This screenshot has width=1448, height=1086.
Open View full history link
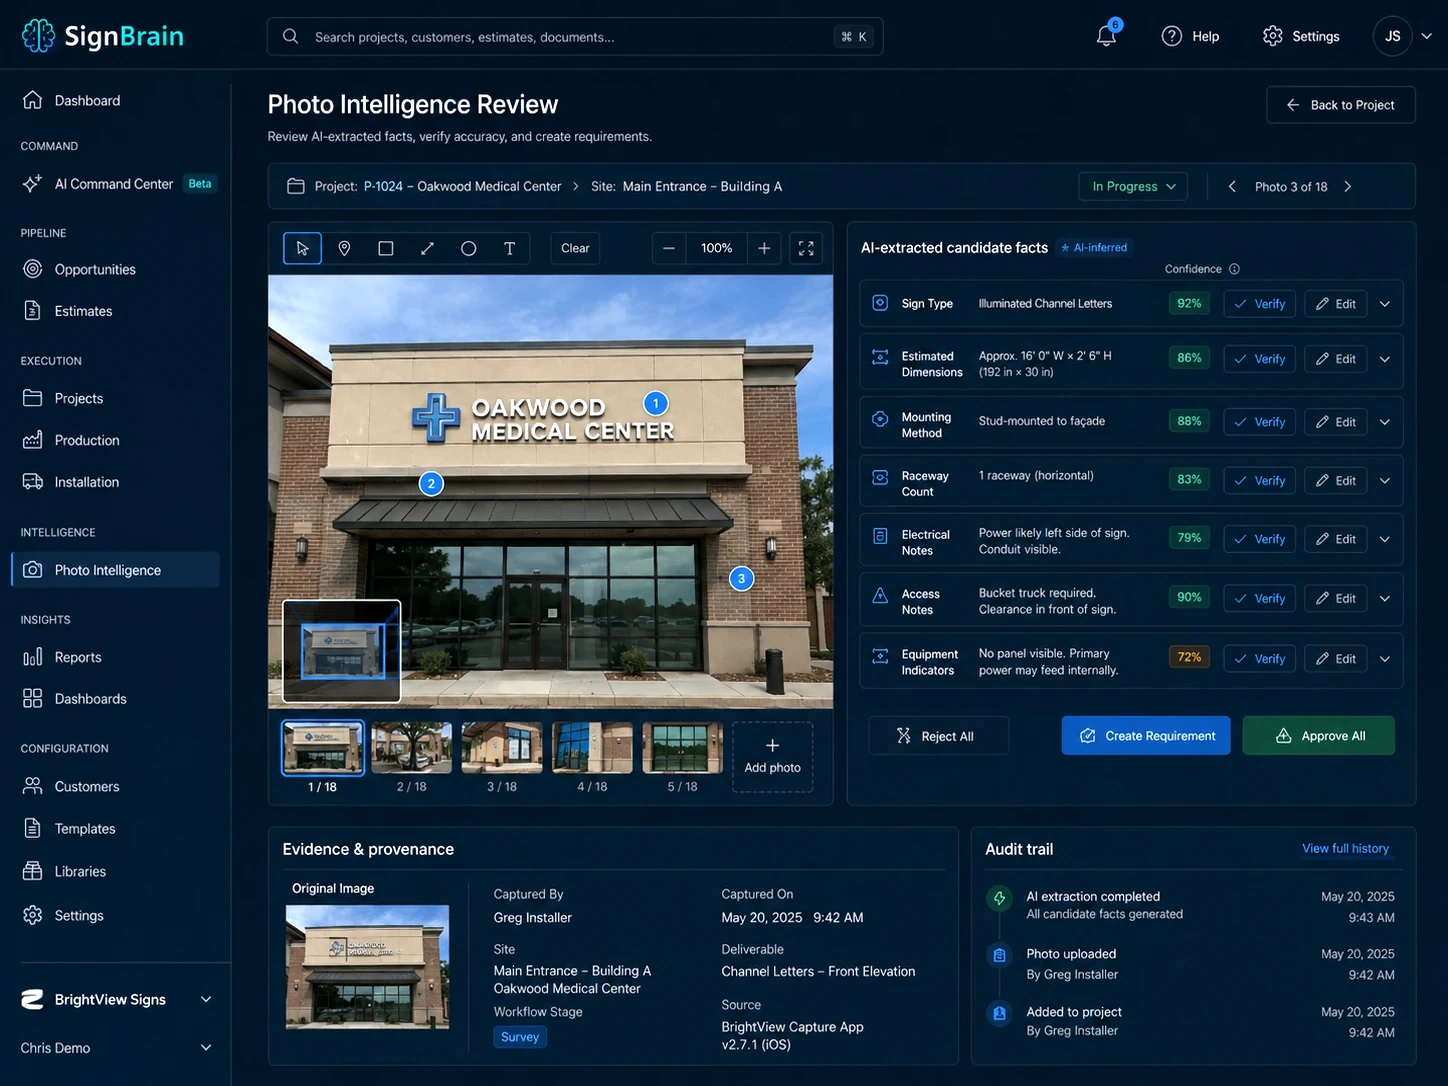coord(1345,849)
